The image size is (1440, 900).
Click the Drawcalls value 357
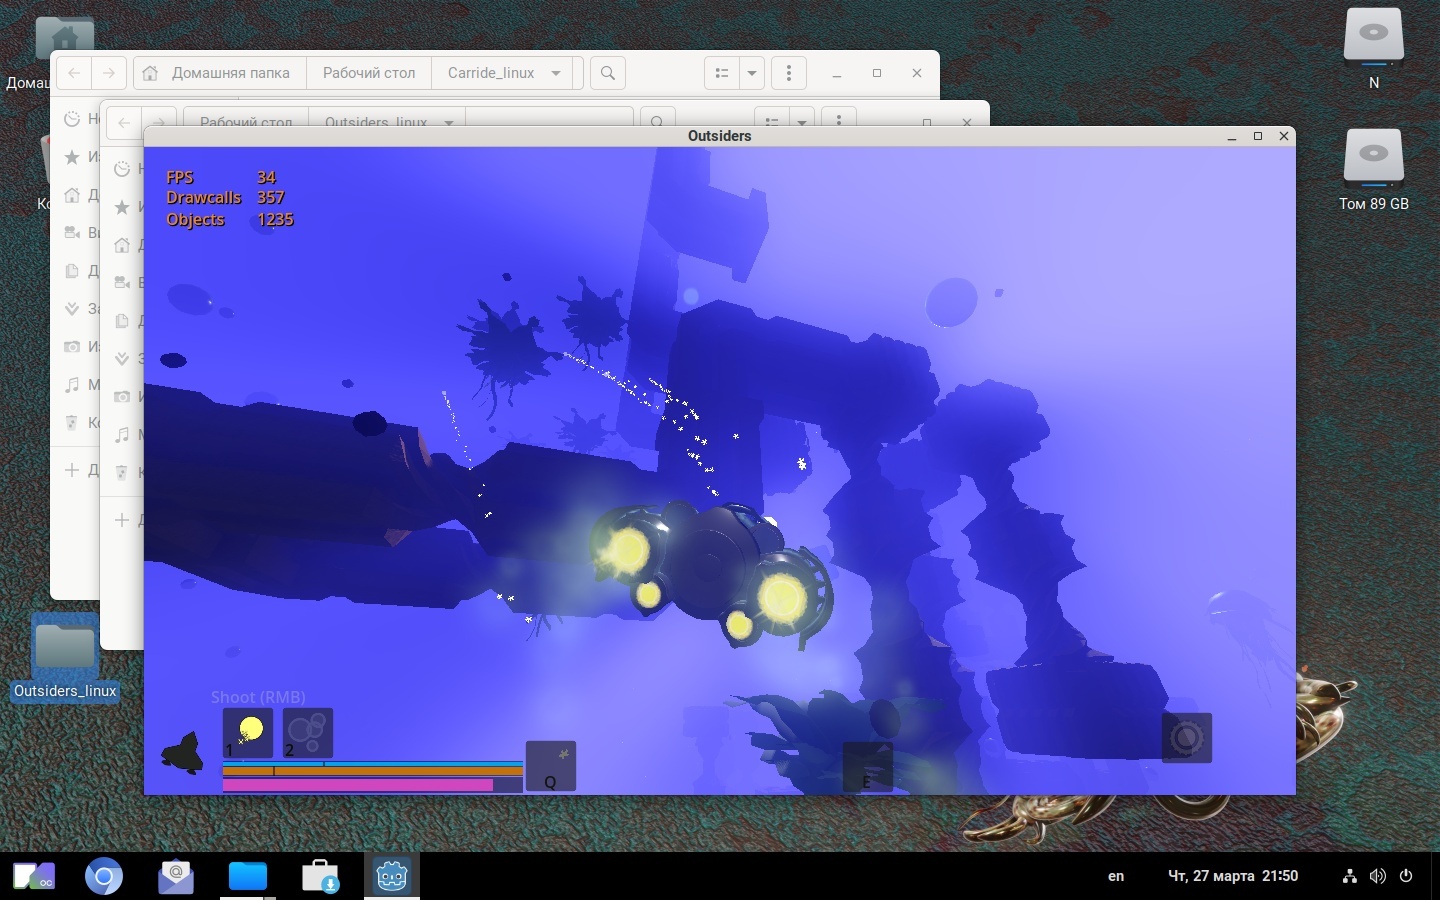click(270, 198)
